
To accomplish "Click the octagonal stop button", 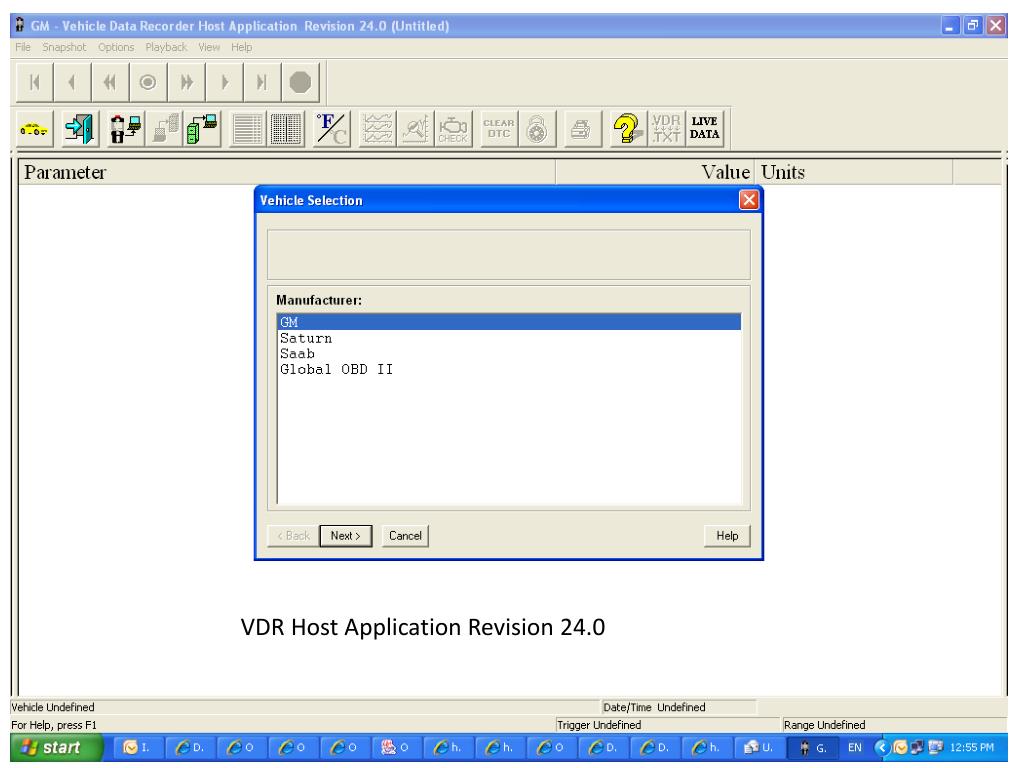I will tap(300, 82).
